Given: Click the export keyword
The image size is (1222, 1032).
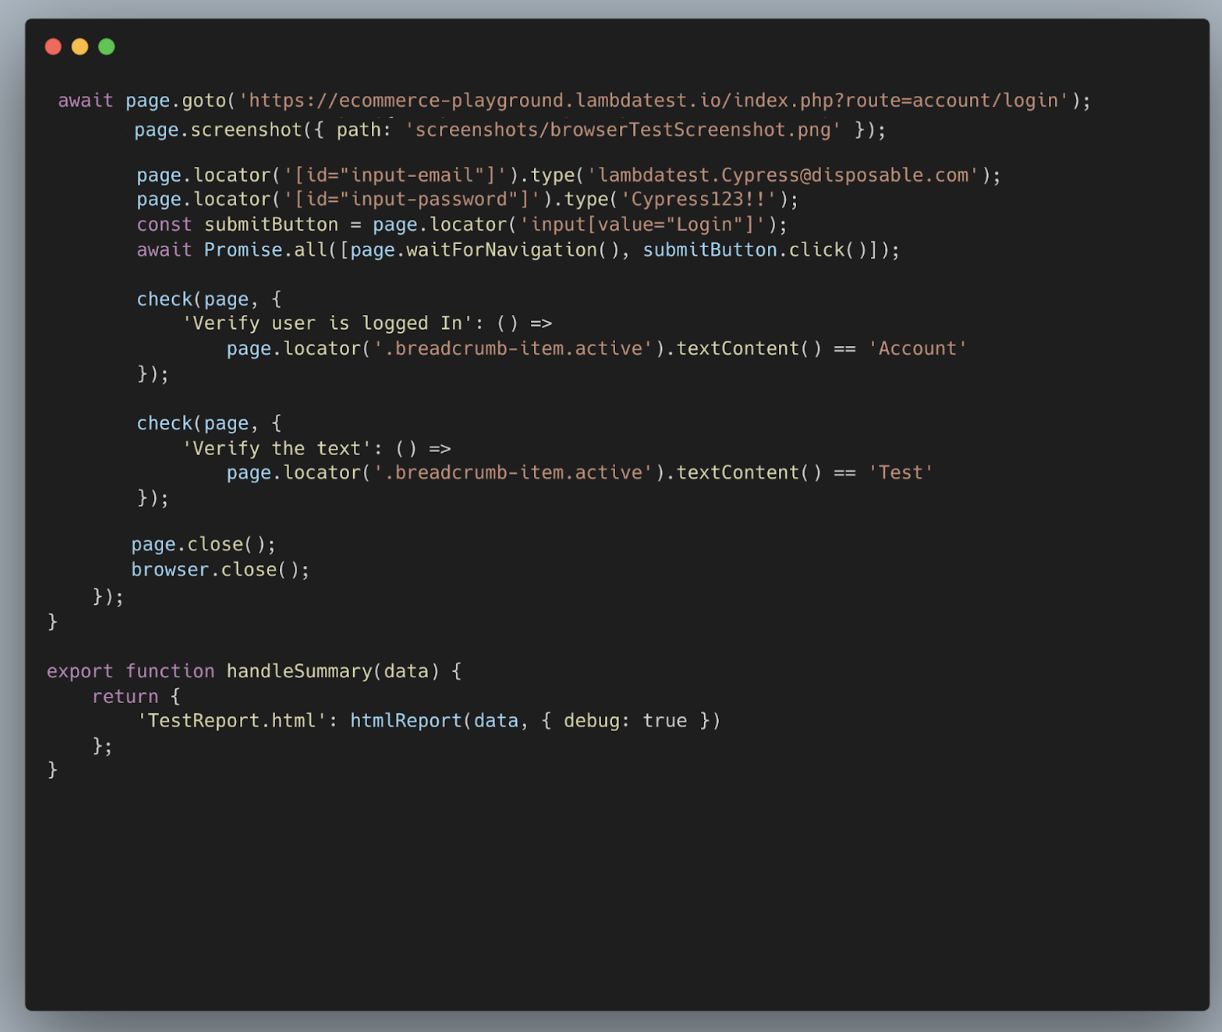Looking at the screenshot, I should [80, 671].
